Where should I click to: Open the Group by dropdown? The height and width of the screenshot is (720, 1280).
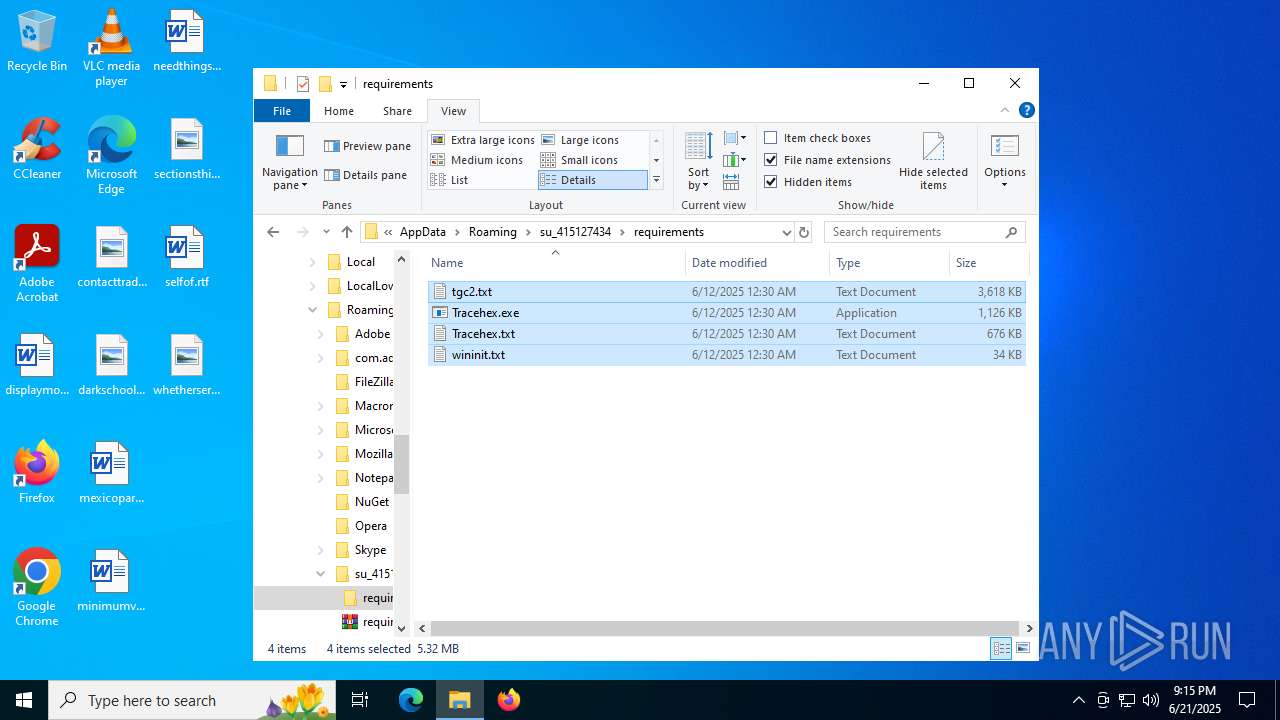click(x=735, y=138)
